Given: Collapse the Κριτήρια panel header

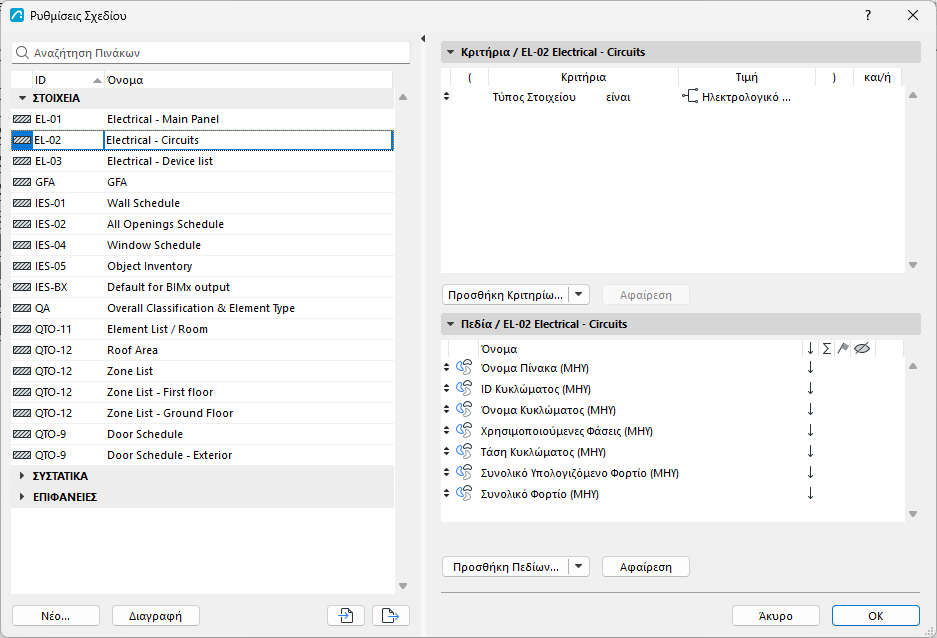Looking at the screenshot, I should point(451,52).
